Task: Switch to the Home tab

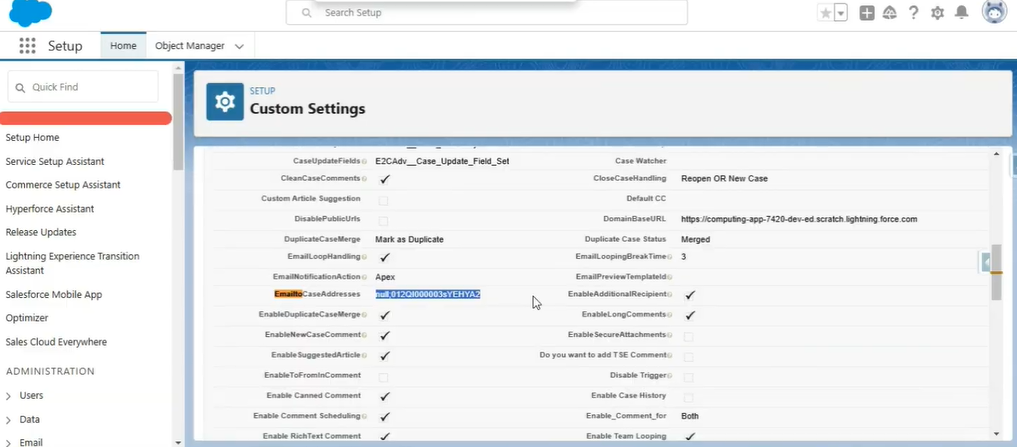Action: click(x=123, y=46)
